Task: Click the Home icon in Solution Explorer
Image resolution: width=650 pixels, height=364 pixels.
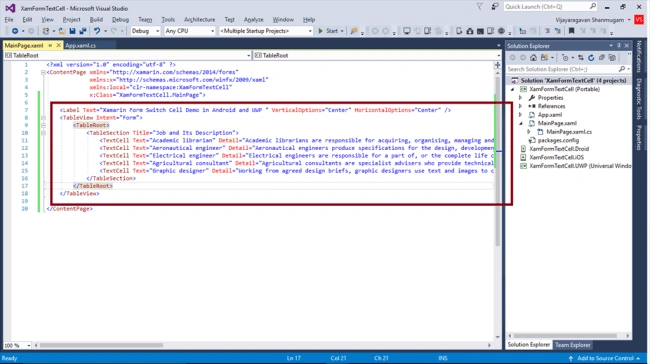Action: [533, 58]
